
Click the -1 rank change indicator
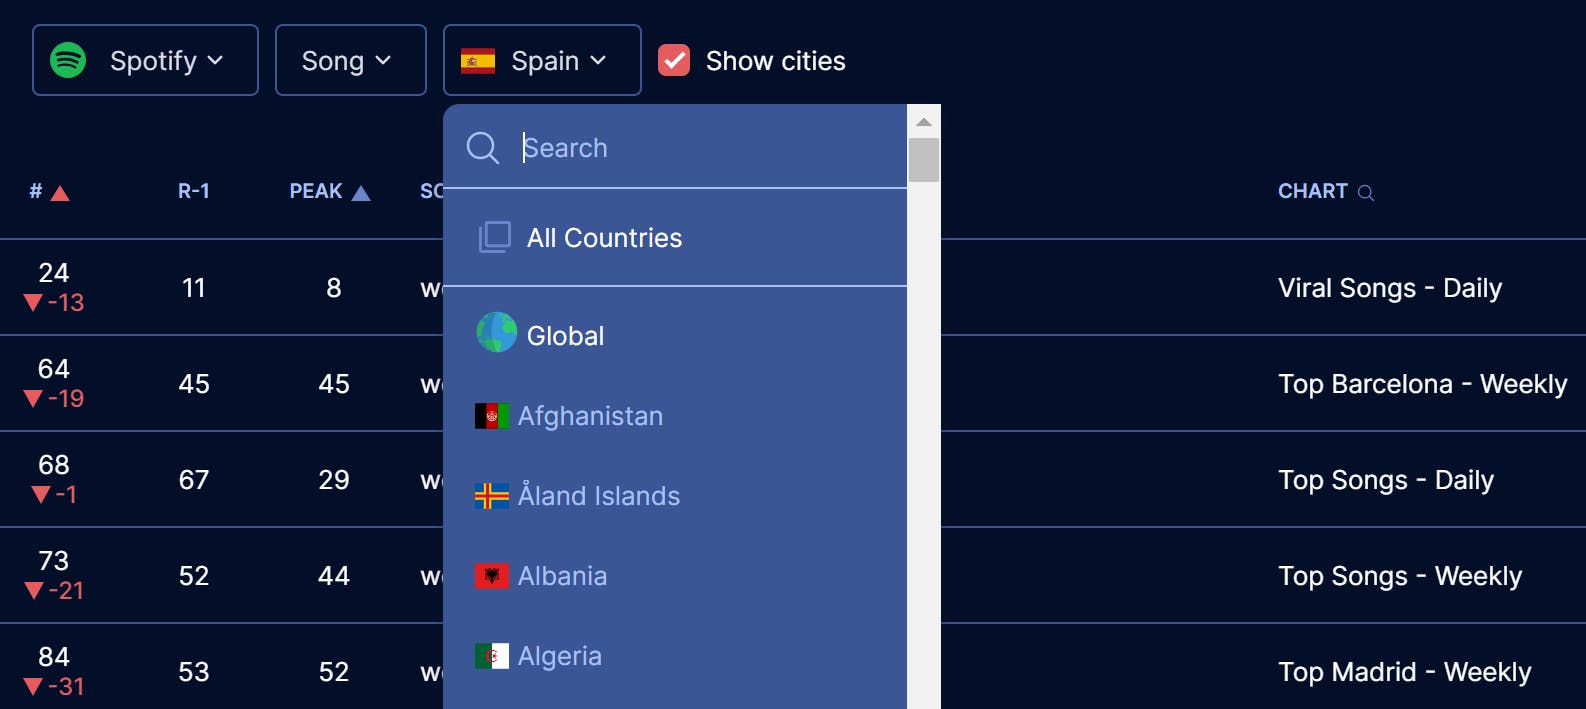point(54,494)
